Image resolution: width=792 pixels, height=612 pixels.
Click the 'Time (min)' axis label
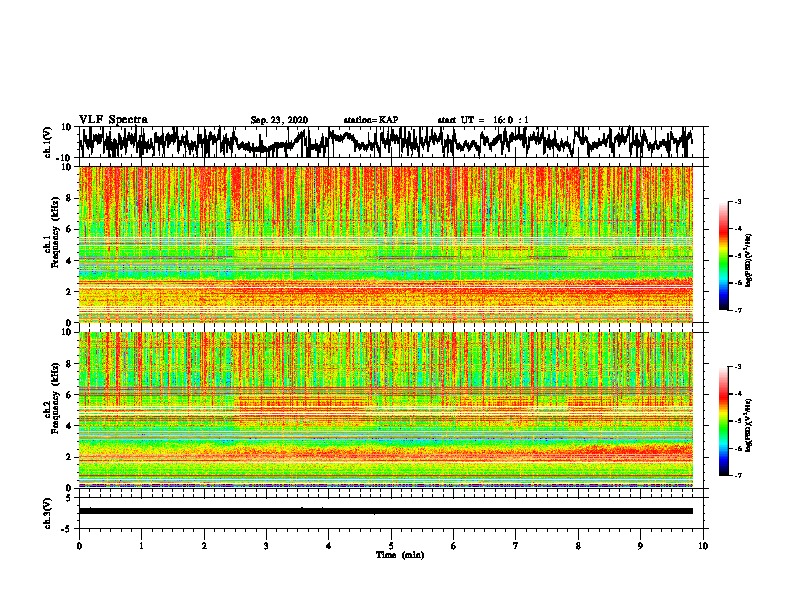[400, 555]
